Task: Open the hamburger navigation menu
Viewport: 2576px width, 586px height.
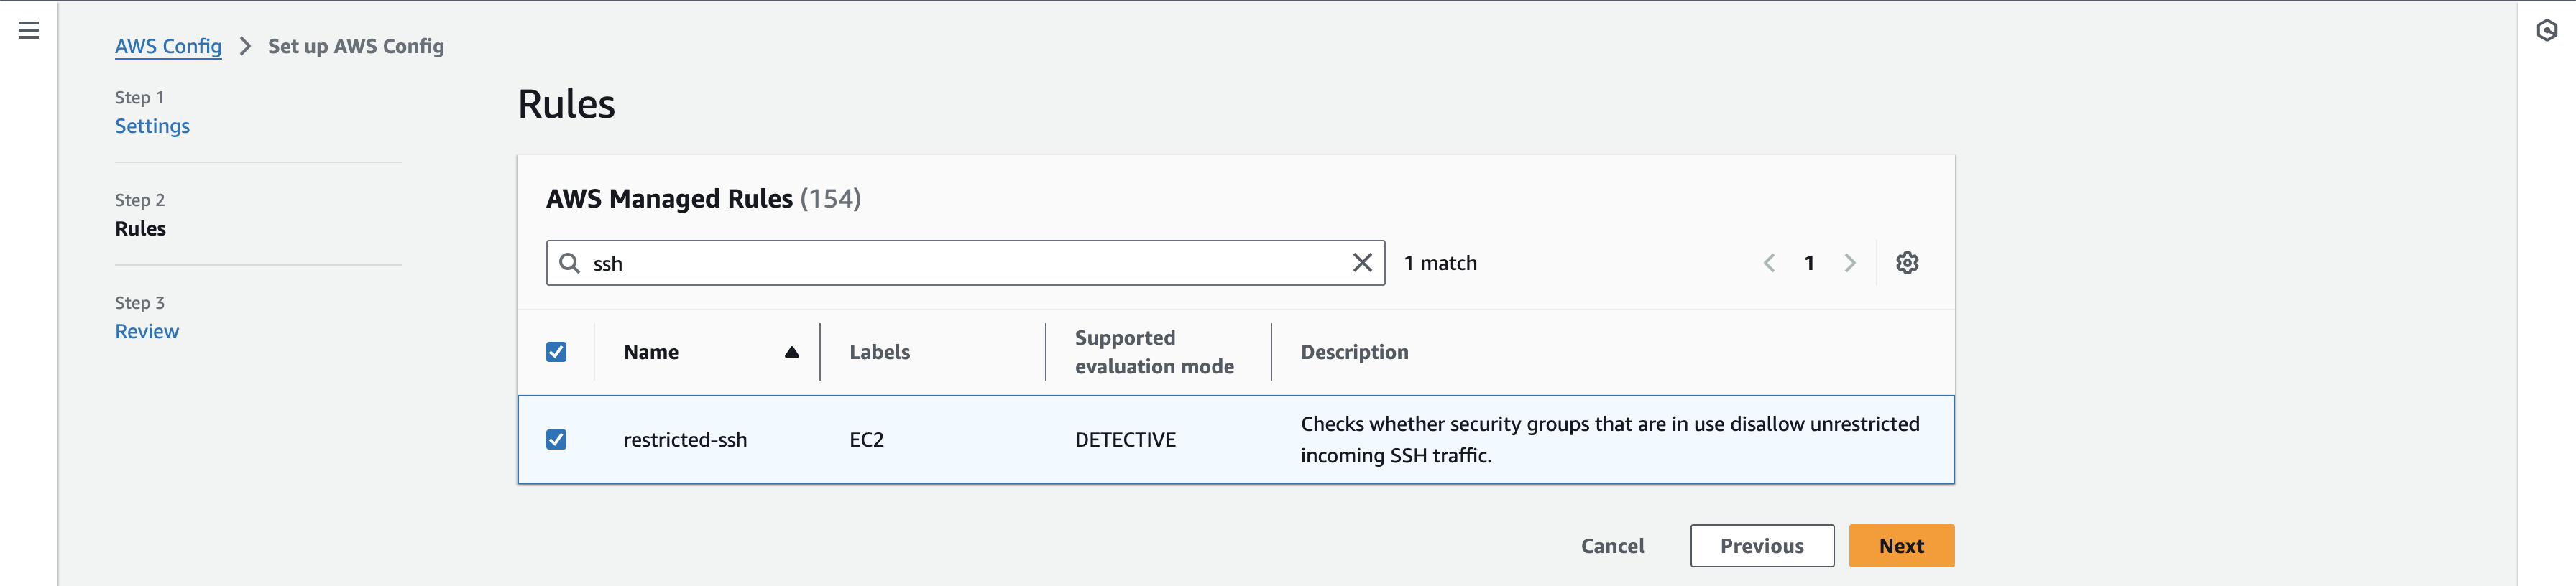Action: pos(29,31)
